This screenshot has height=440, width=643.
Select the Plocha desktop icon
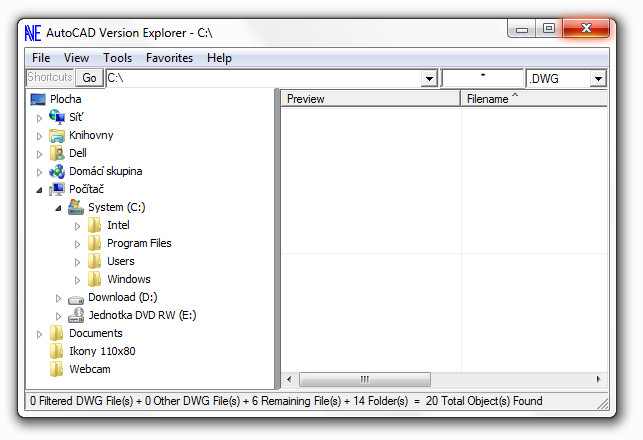click(38, 99)
